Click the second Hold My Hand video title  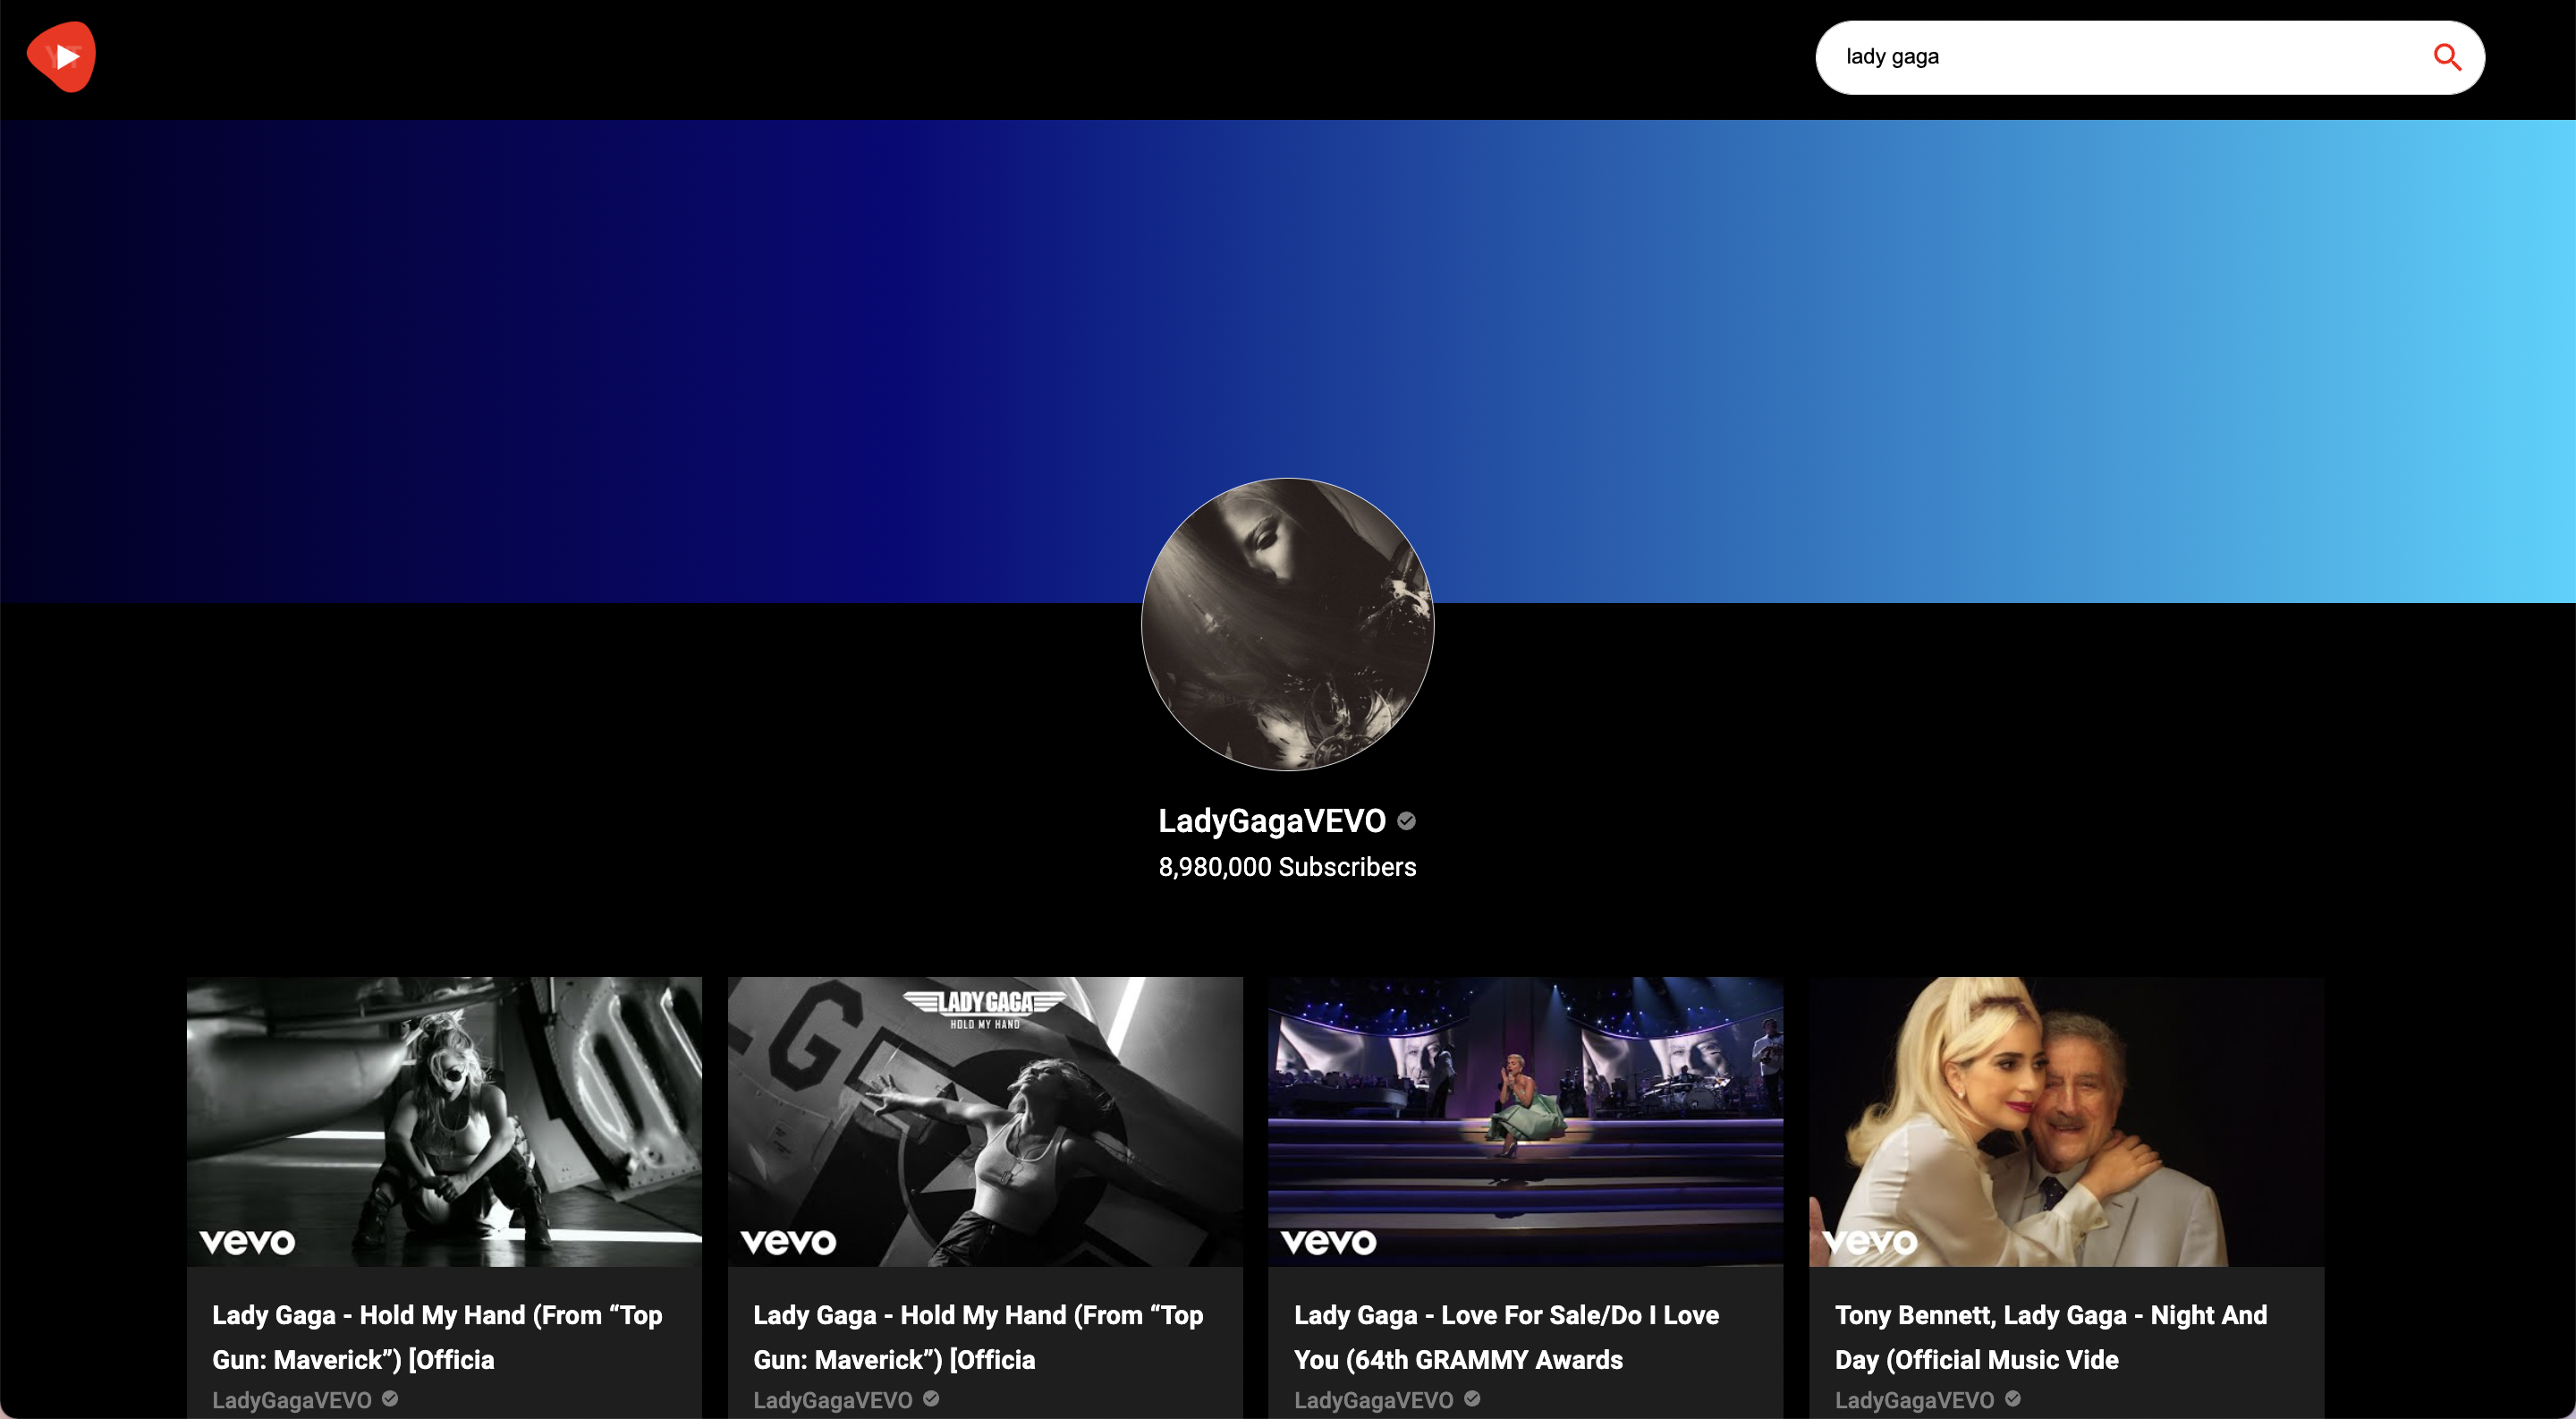pos(978,1337)
